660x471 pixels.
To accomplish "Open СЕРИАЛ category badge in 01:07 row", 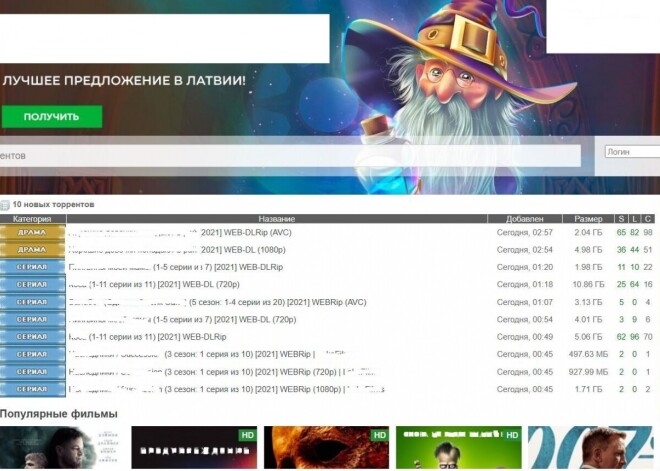I will pos(32,302).
